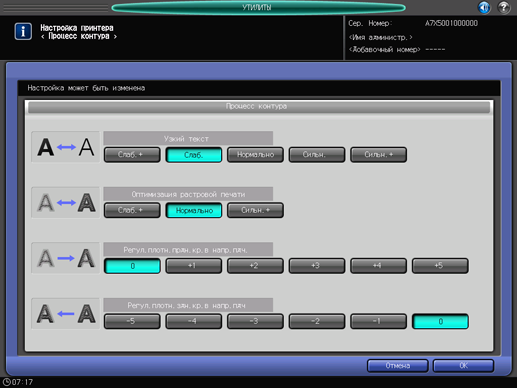Click the trailing edge density A icon
517x388 pixels.
(x=66, y=314)
